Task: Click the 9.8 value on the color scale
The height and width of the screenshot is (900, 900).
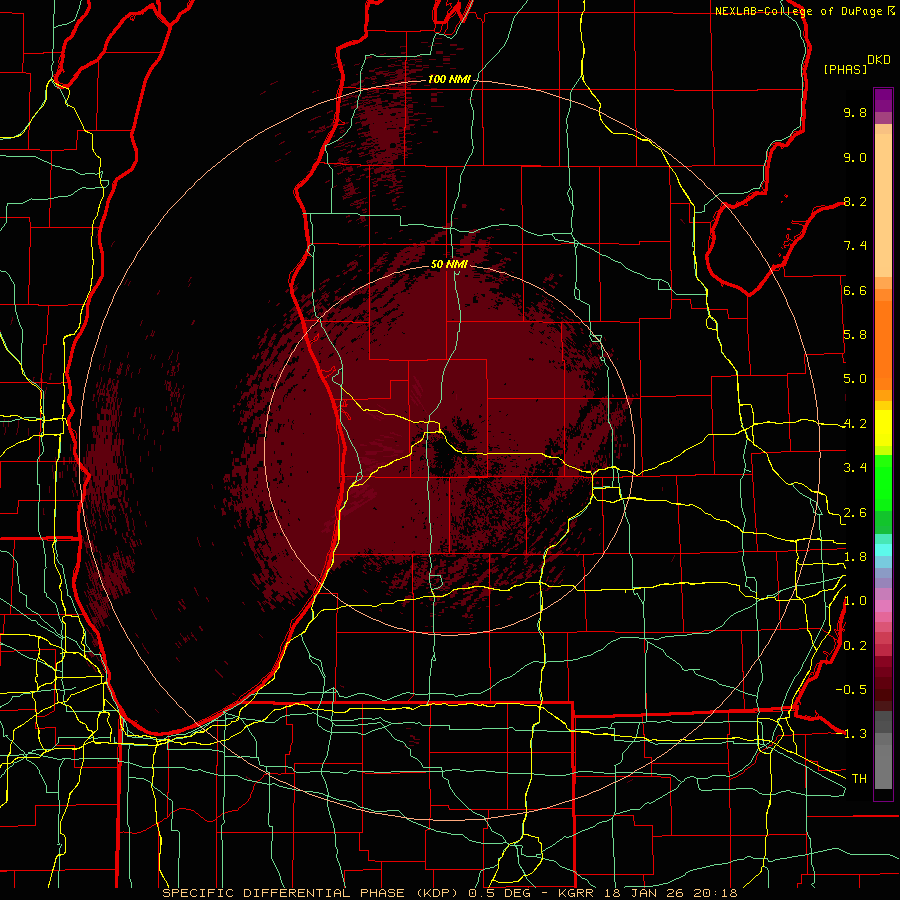Action: pyautogui.click(x=855, y=112)
